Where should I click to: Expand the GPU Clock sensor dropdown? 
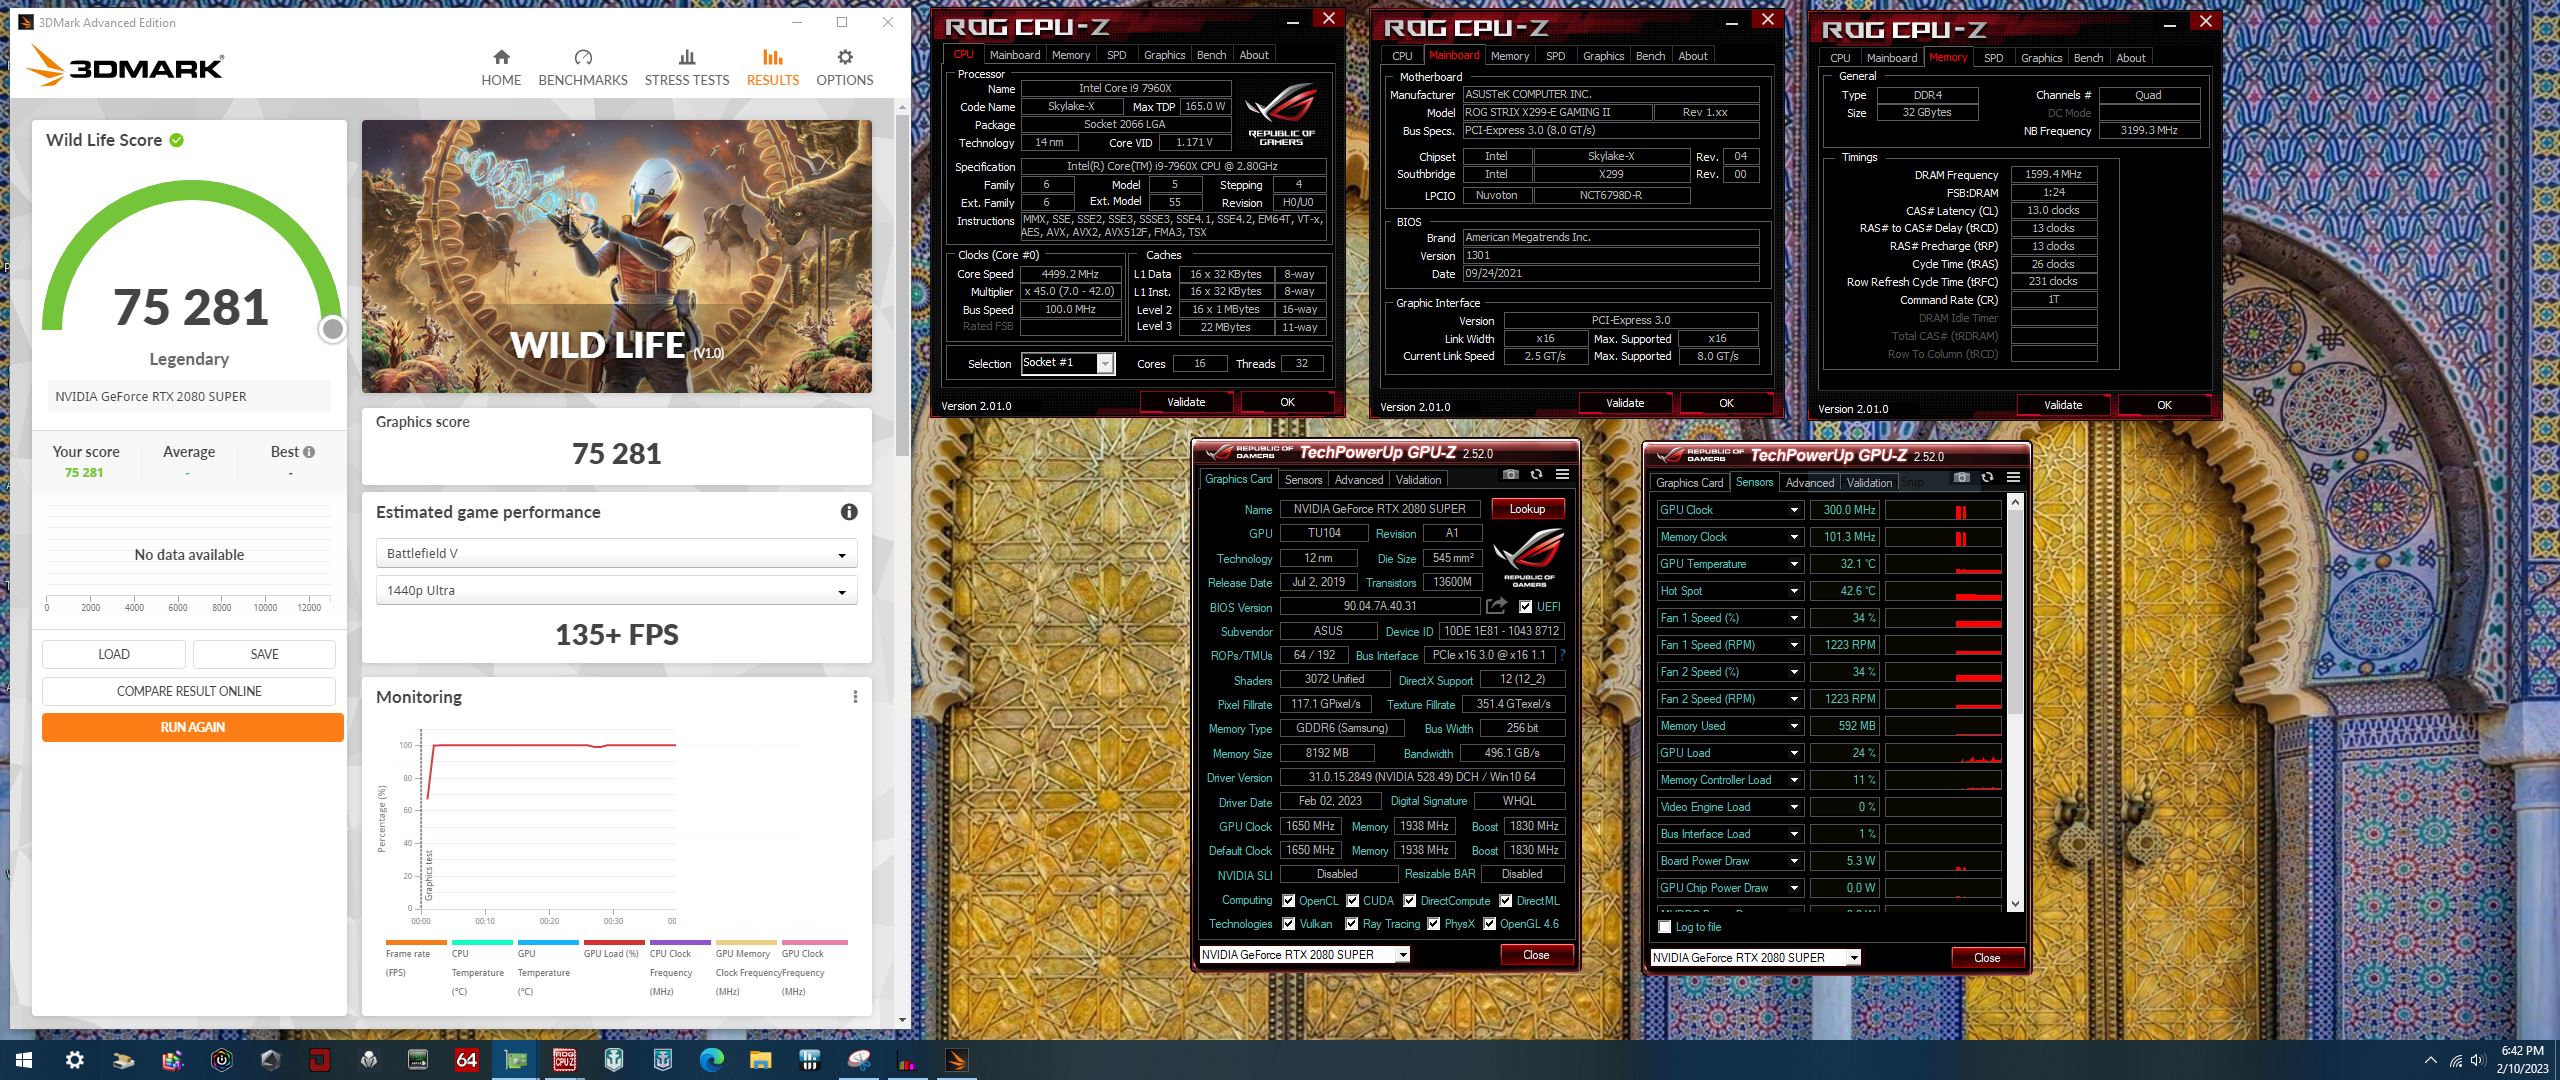[1794, 510]
